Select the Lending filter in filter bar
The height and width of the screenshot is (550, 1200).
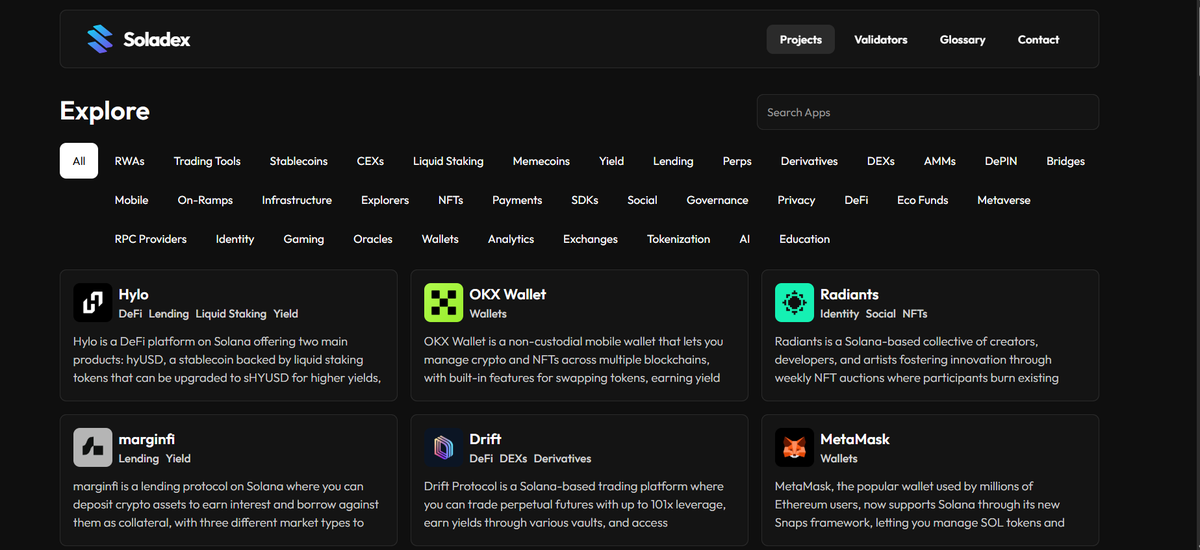click(673, 161)
